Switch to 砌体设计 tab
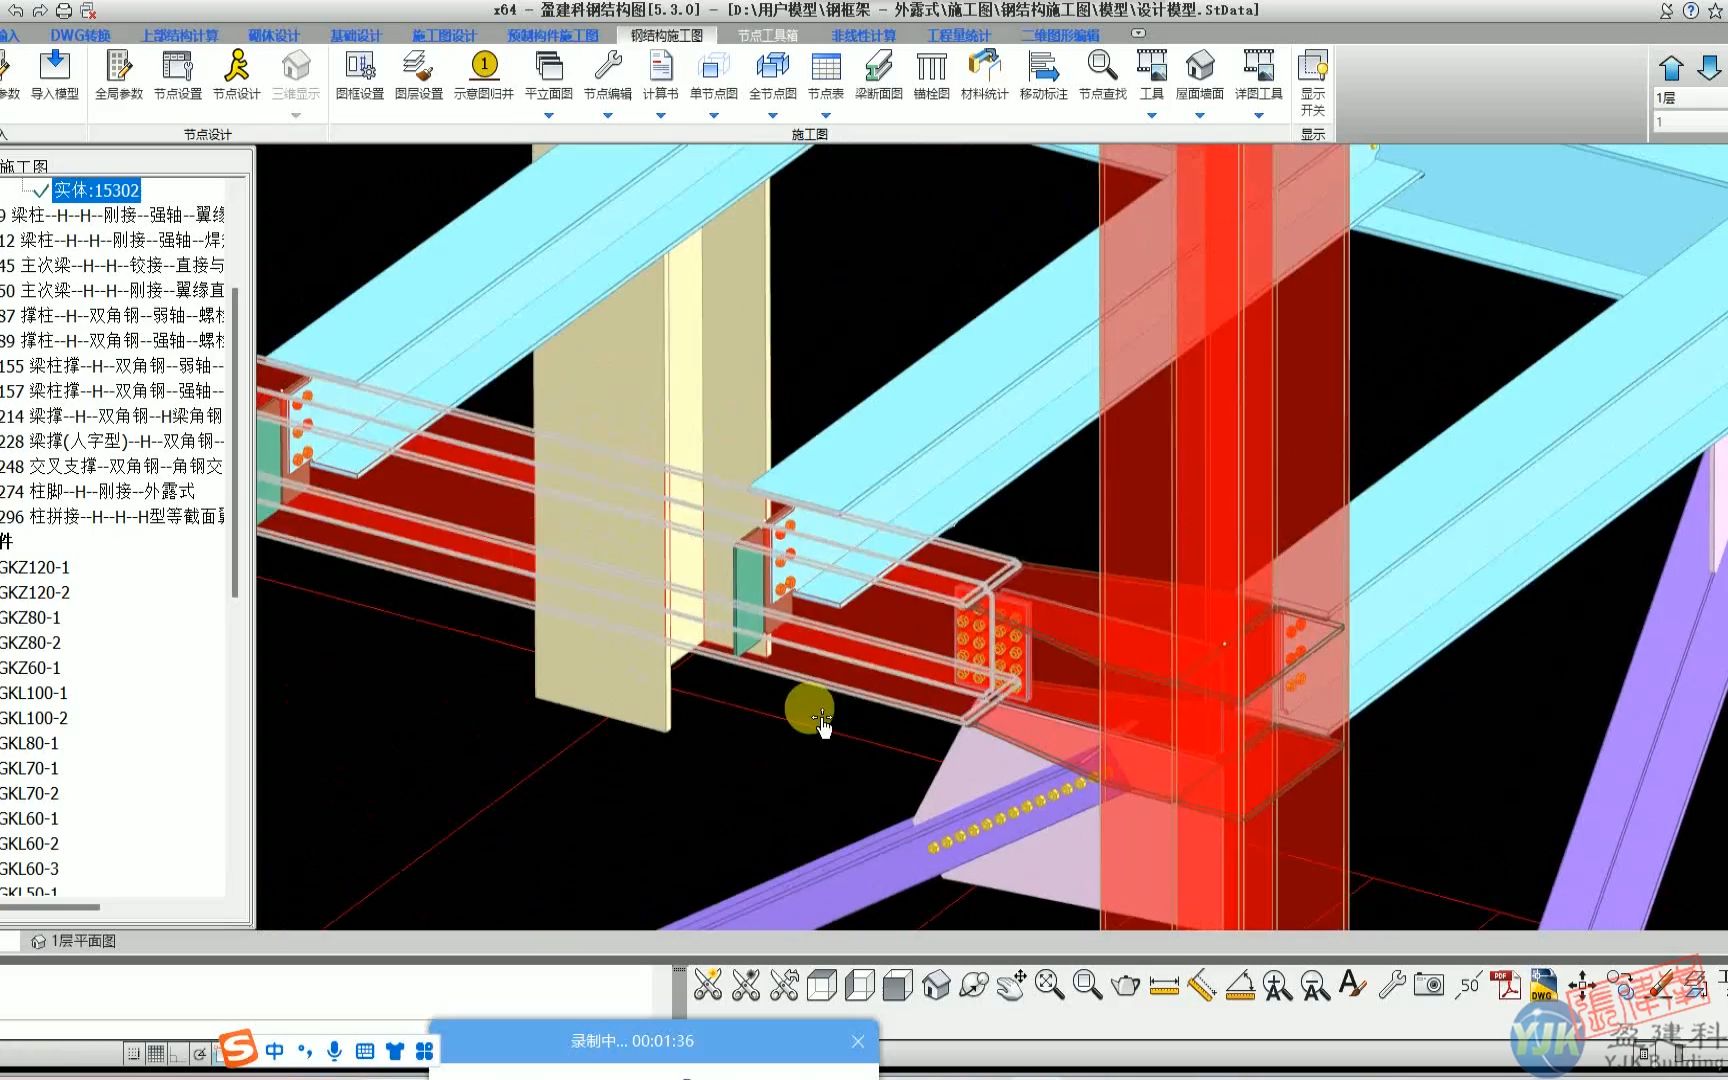Screen dimensions: 1728x1080 point(274,35)
